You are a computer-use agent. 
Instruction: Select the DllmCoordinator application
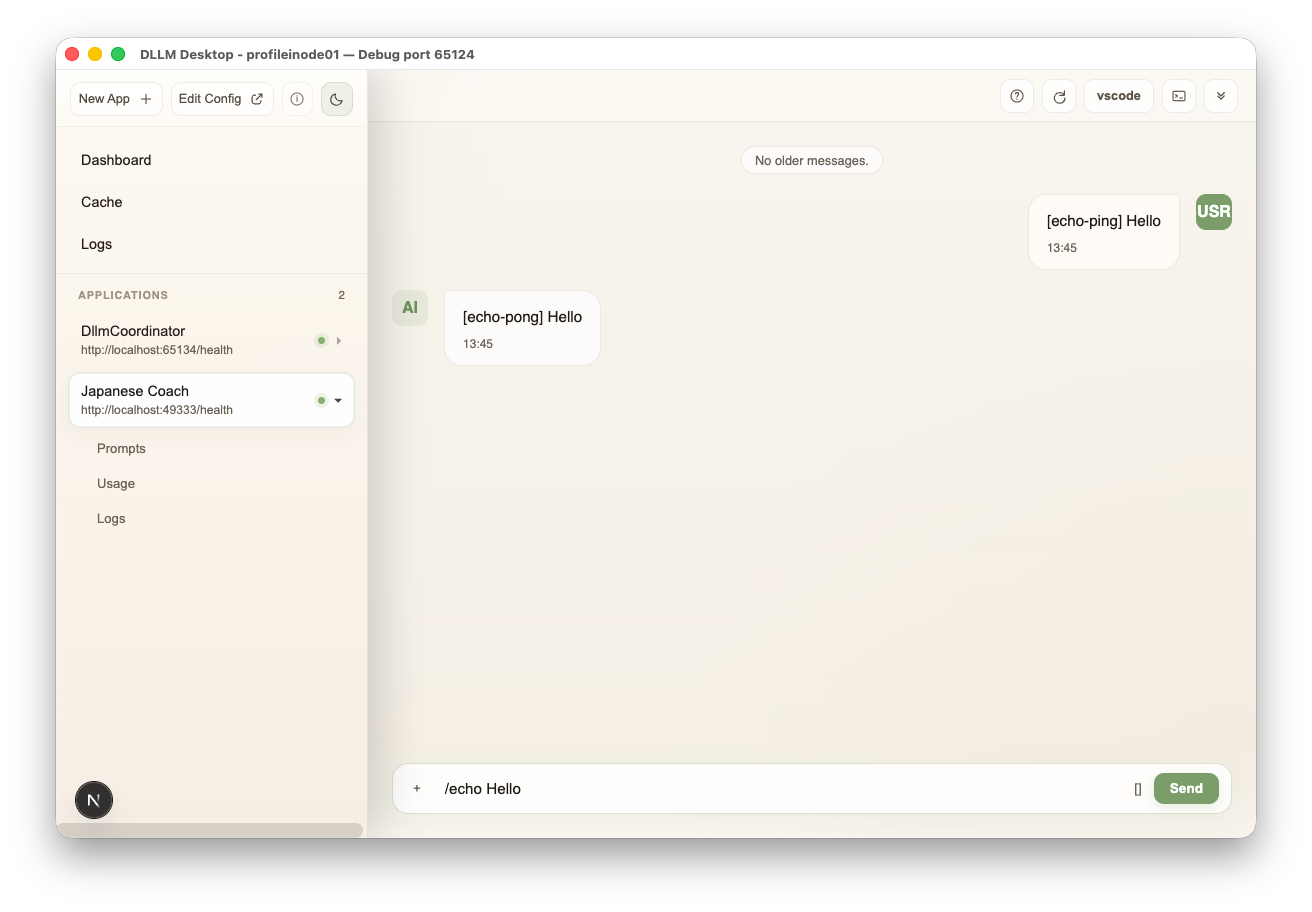[211, 340]
